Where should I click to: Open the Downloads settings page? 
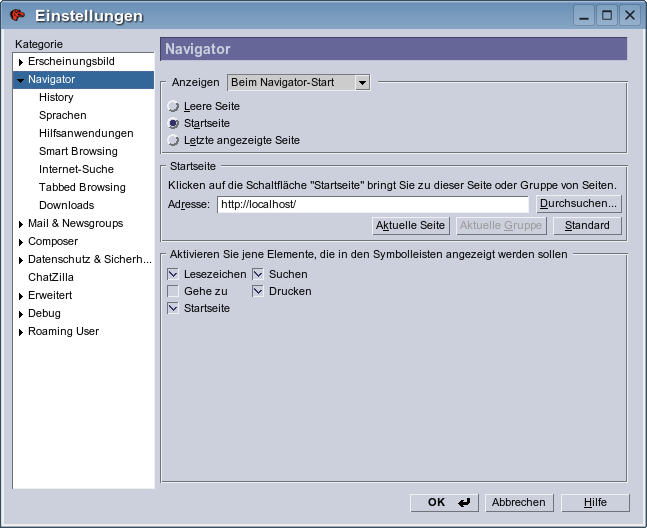(66, 205)
